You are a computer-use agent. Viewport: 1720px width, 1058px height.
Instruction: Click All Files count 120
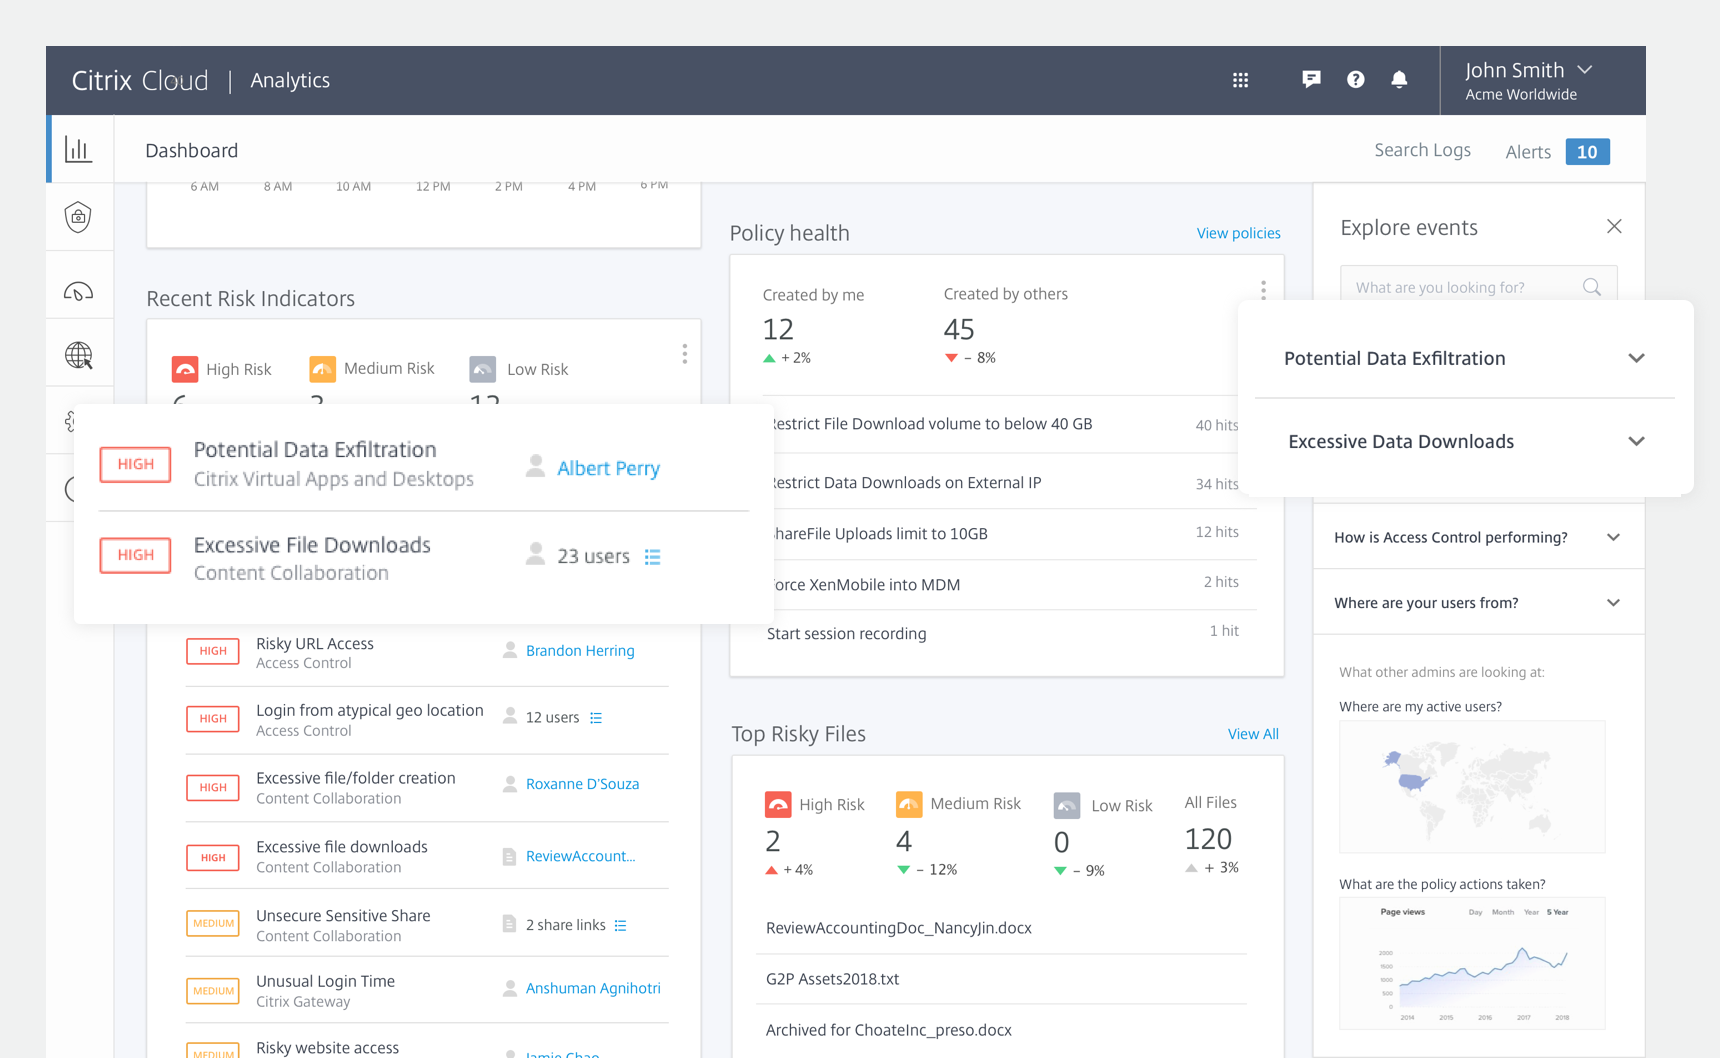(x=1208, y=839)
